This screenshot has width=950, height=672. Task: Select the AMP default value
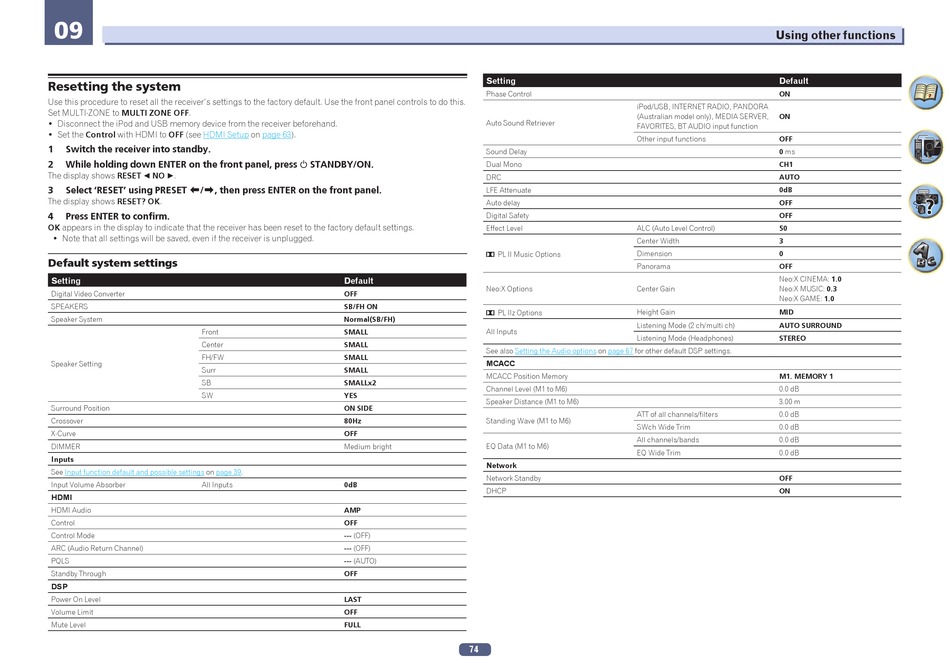[x=352, y=510]
